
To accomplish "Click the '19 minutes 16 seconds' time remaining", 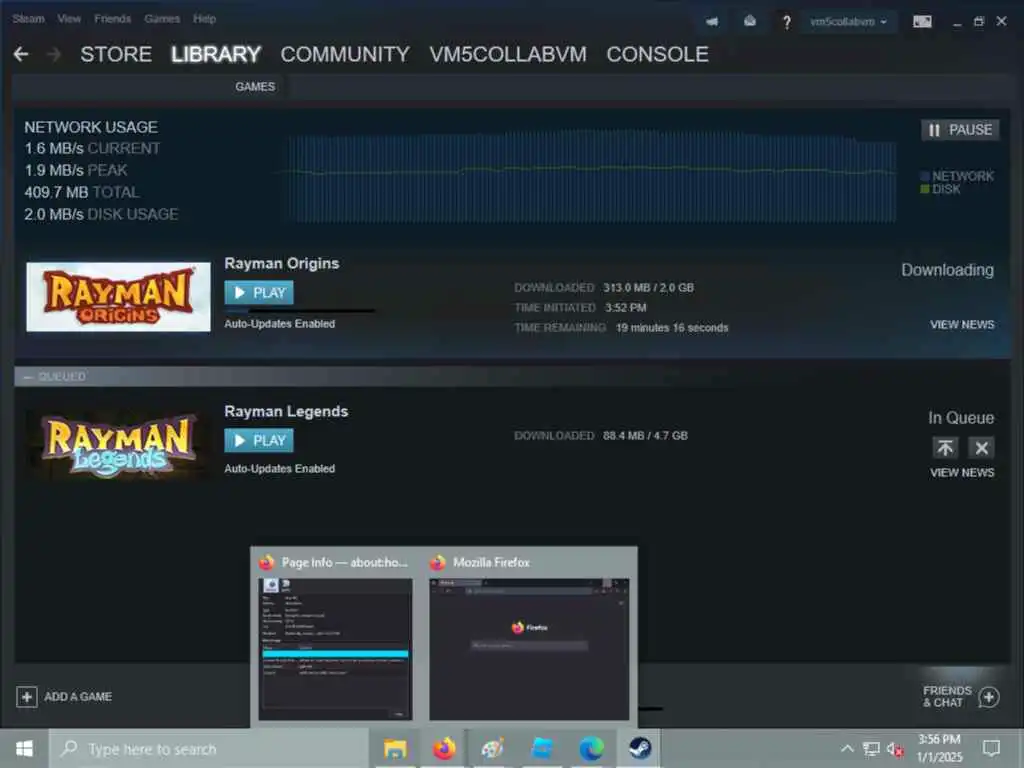I will [x=672, y=328].
